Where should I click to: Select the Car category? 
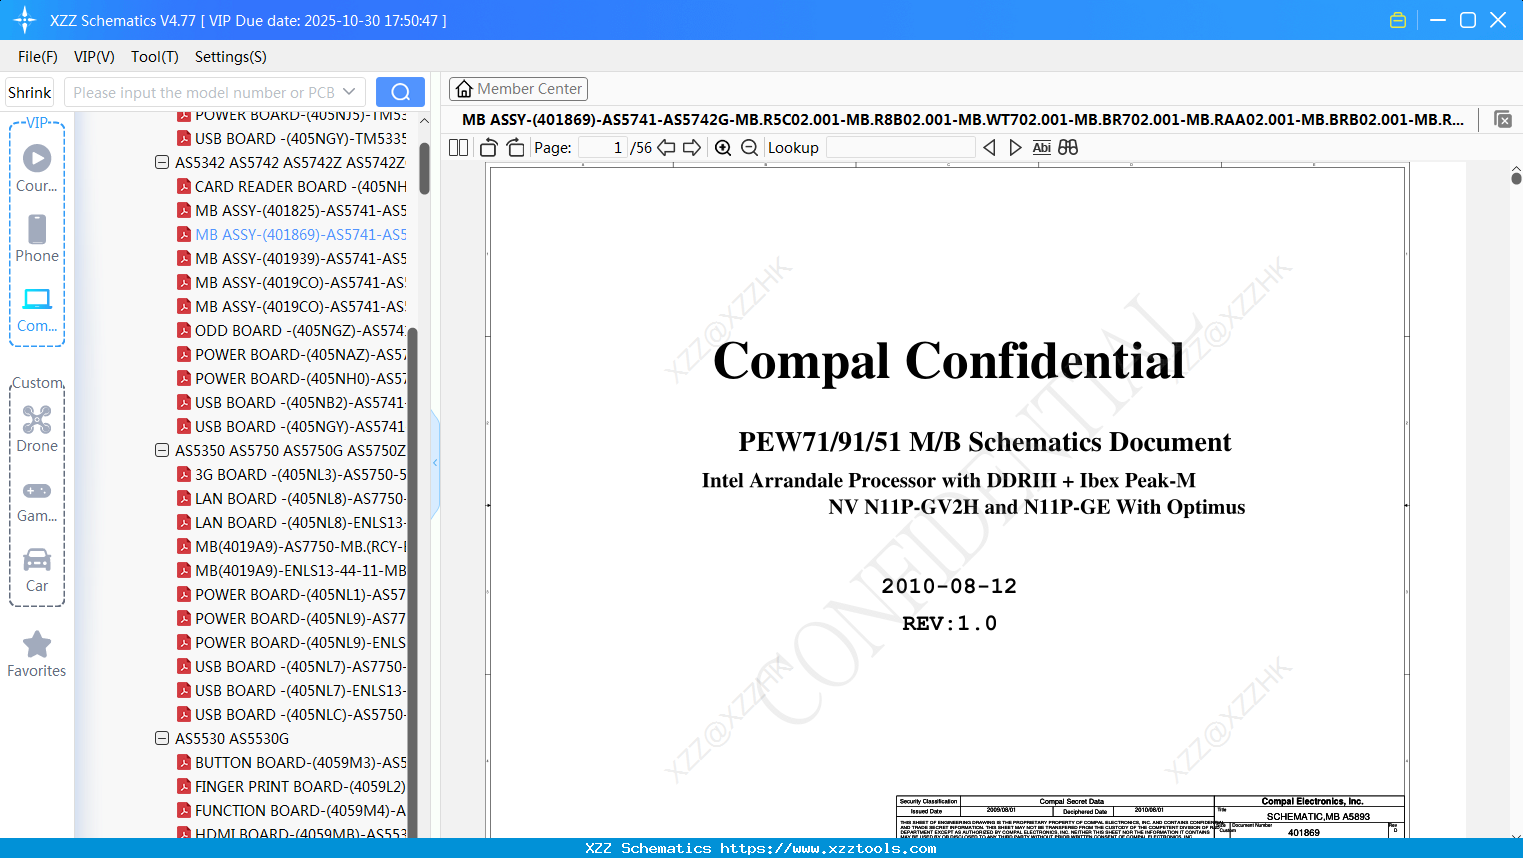pyautogui.click(x=37, y=570)
